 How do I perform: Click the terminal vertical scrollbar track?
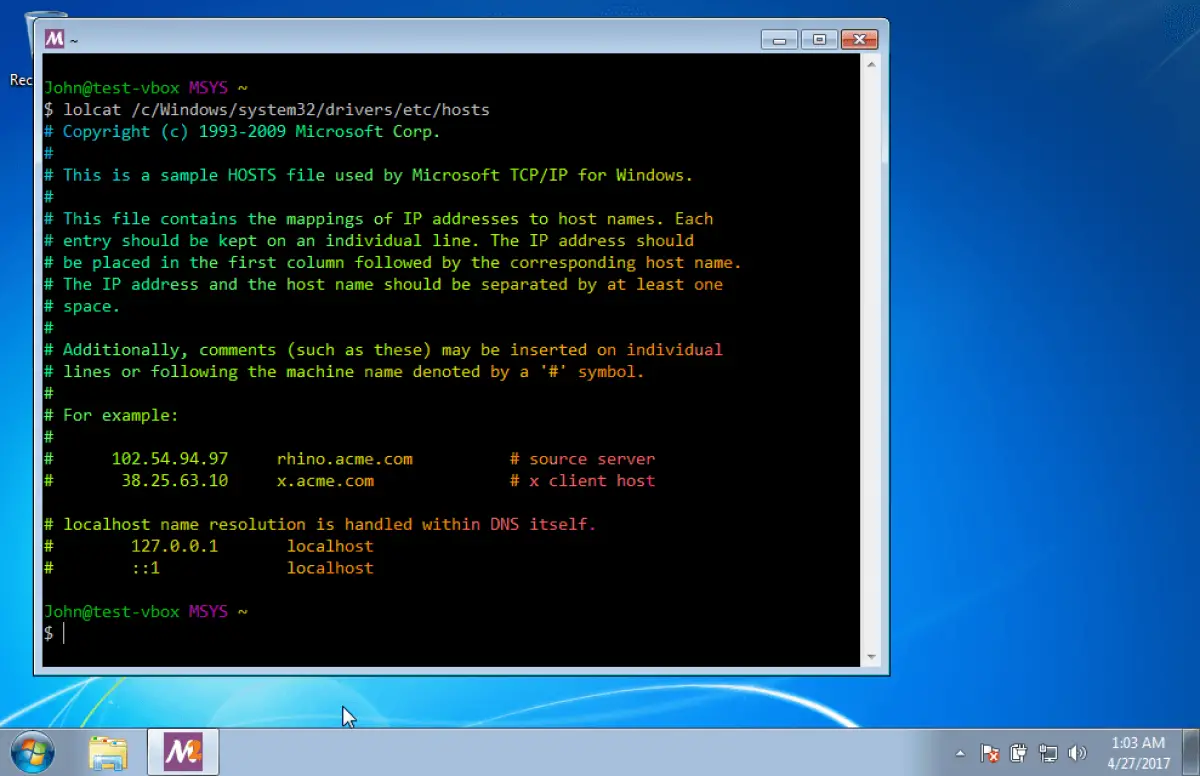(x=870, y=360)
